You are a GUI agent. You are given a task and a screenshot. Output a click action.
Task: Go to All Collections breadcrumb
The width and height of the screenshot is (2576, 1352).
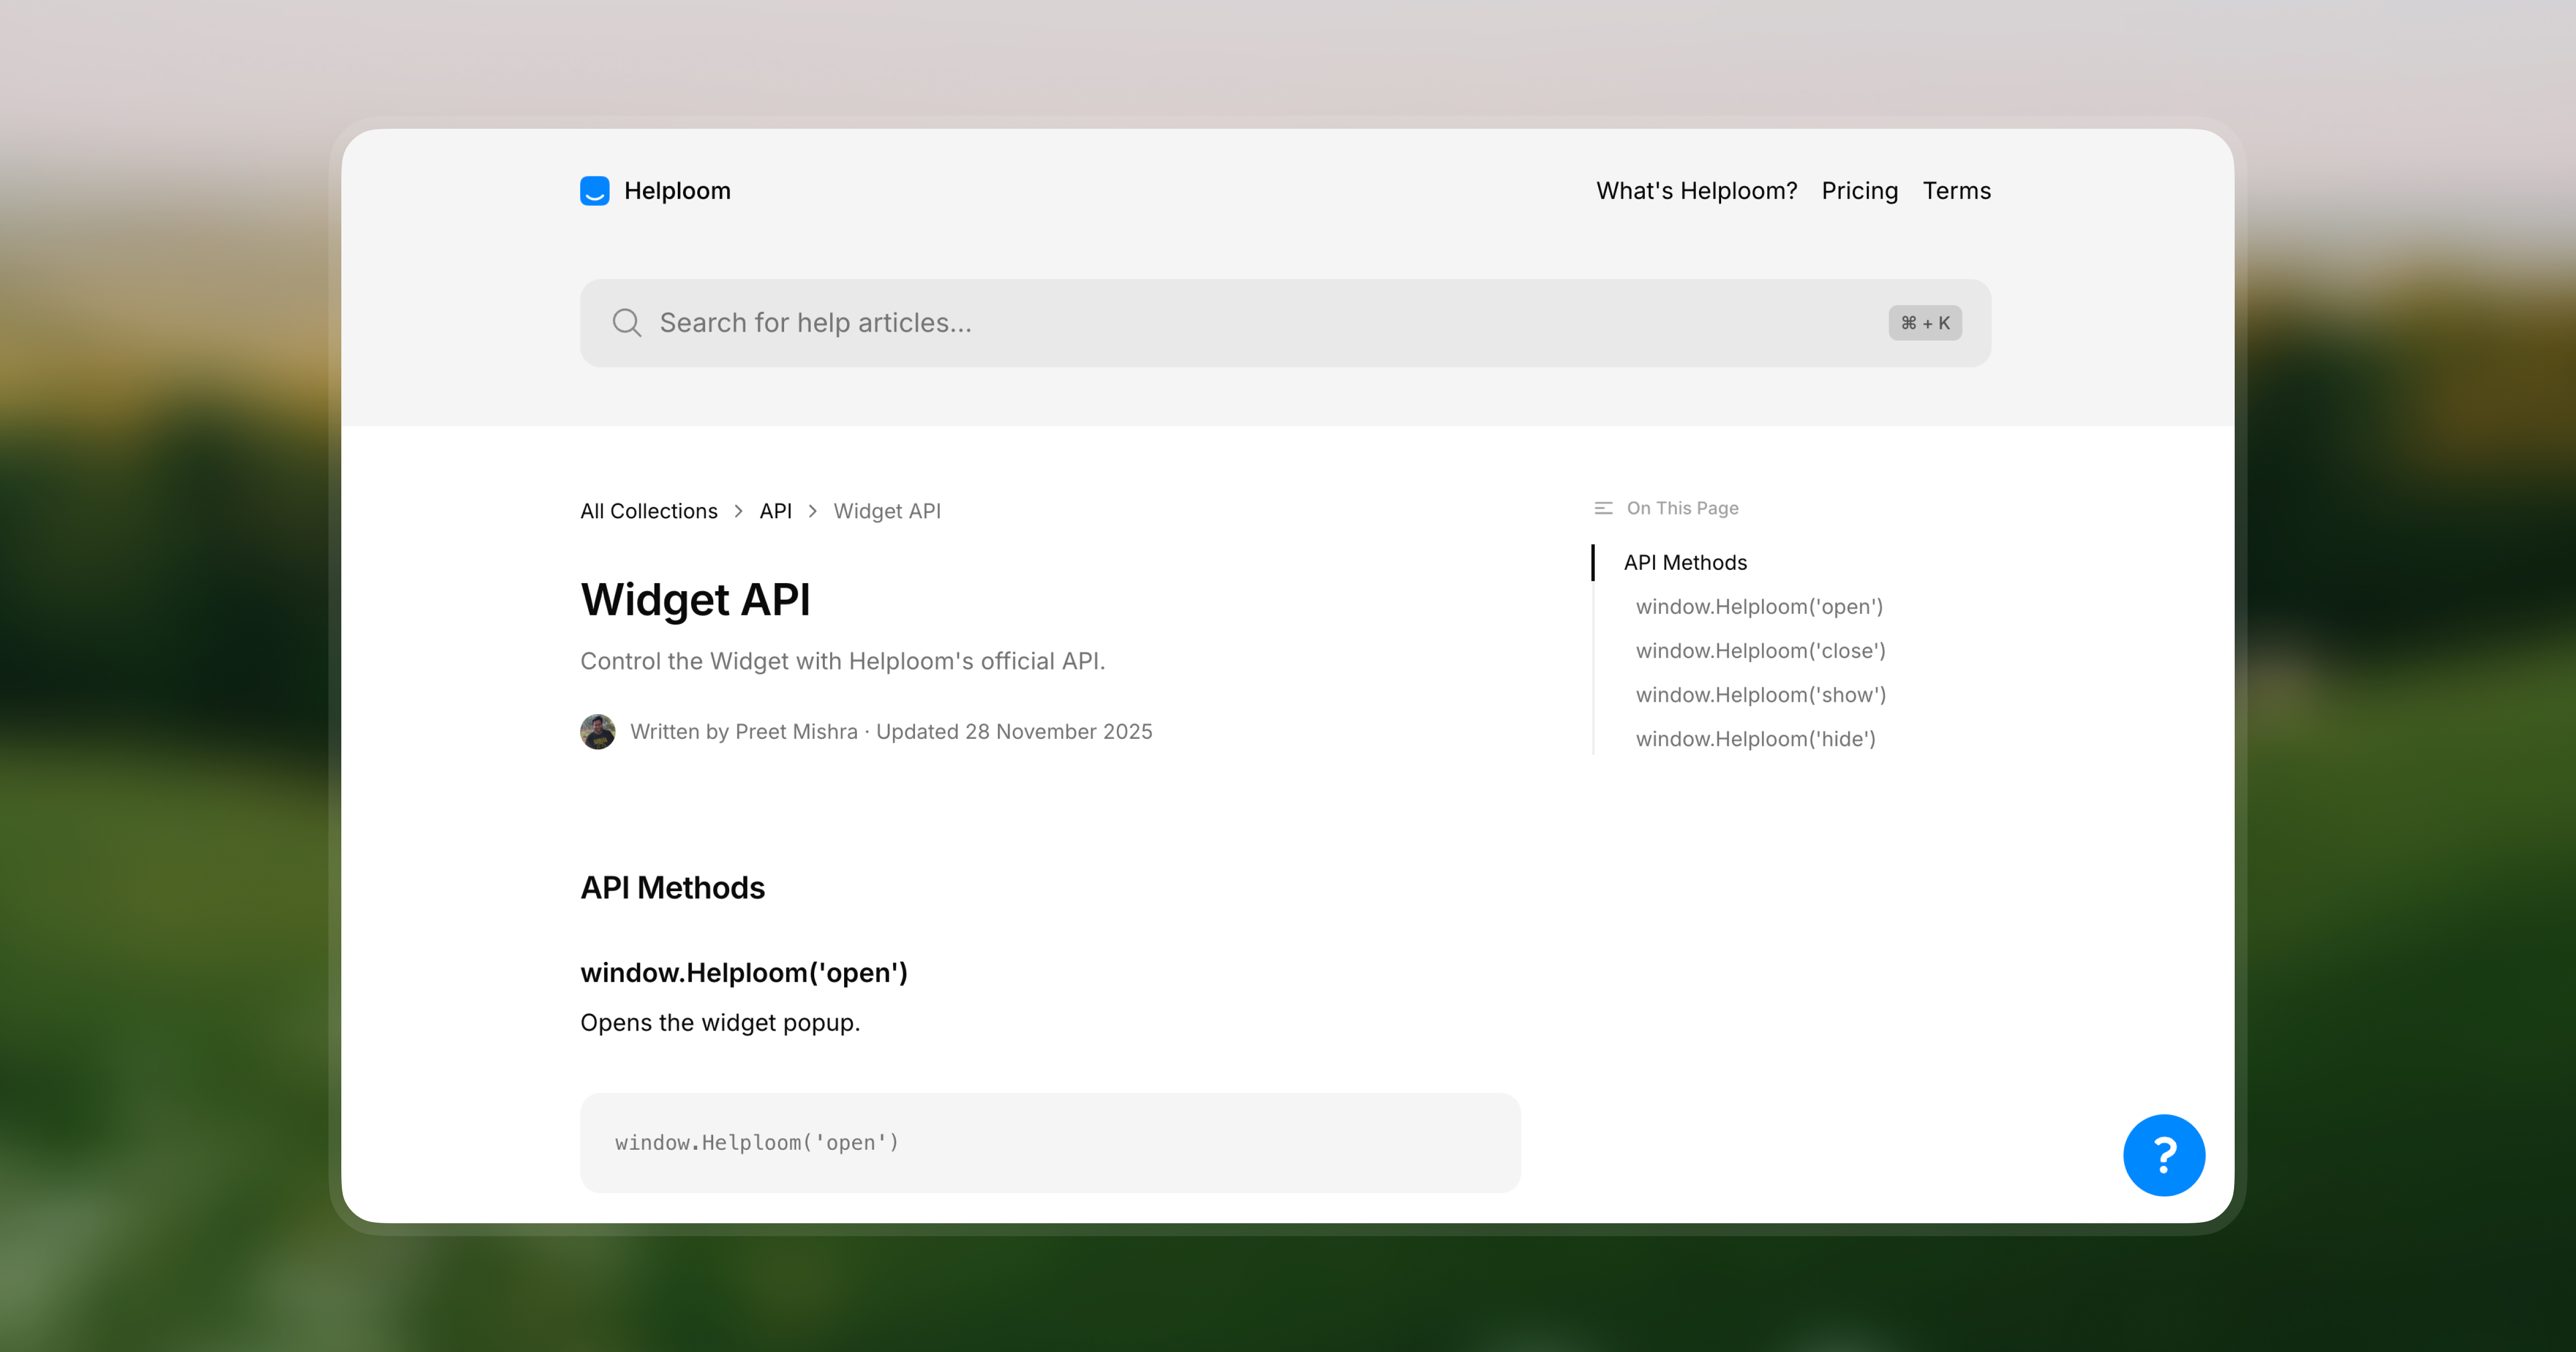coord(649,511)
